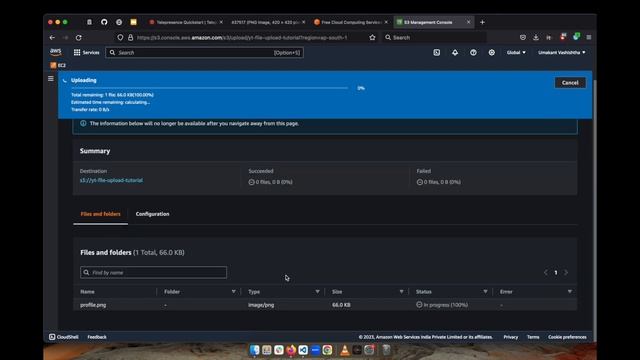
Task: Click the Find by name search field
Action: tap(153, 272)
